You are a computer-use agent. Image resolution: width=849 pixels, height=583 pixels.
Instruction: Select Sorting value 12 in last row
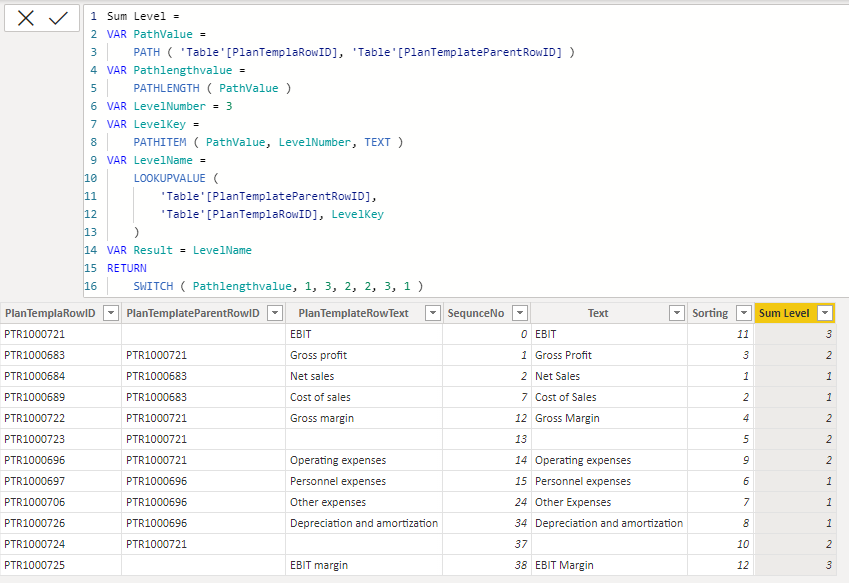721,565
